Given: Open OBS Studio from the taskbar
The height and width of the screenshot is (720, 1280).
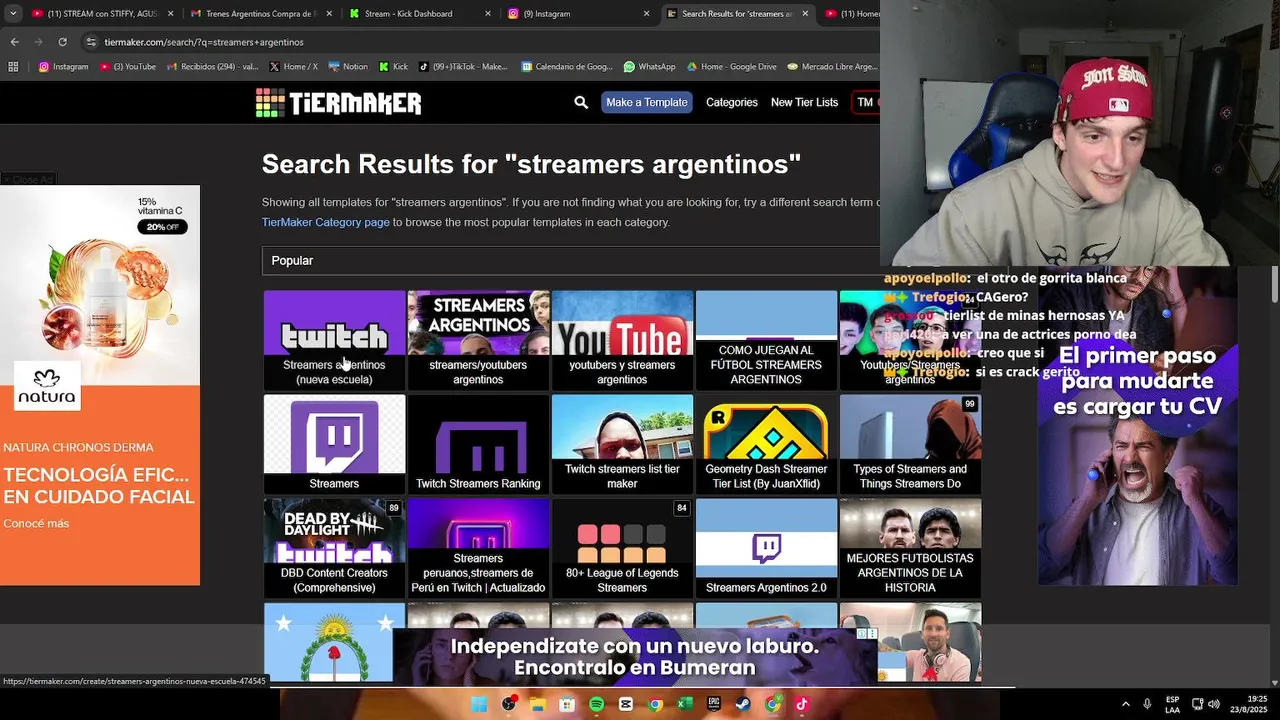Looking at the screenshot, I should 509,704.
